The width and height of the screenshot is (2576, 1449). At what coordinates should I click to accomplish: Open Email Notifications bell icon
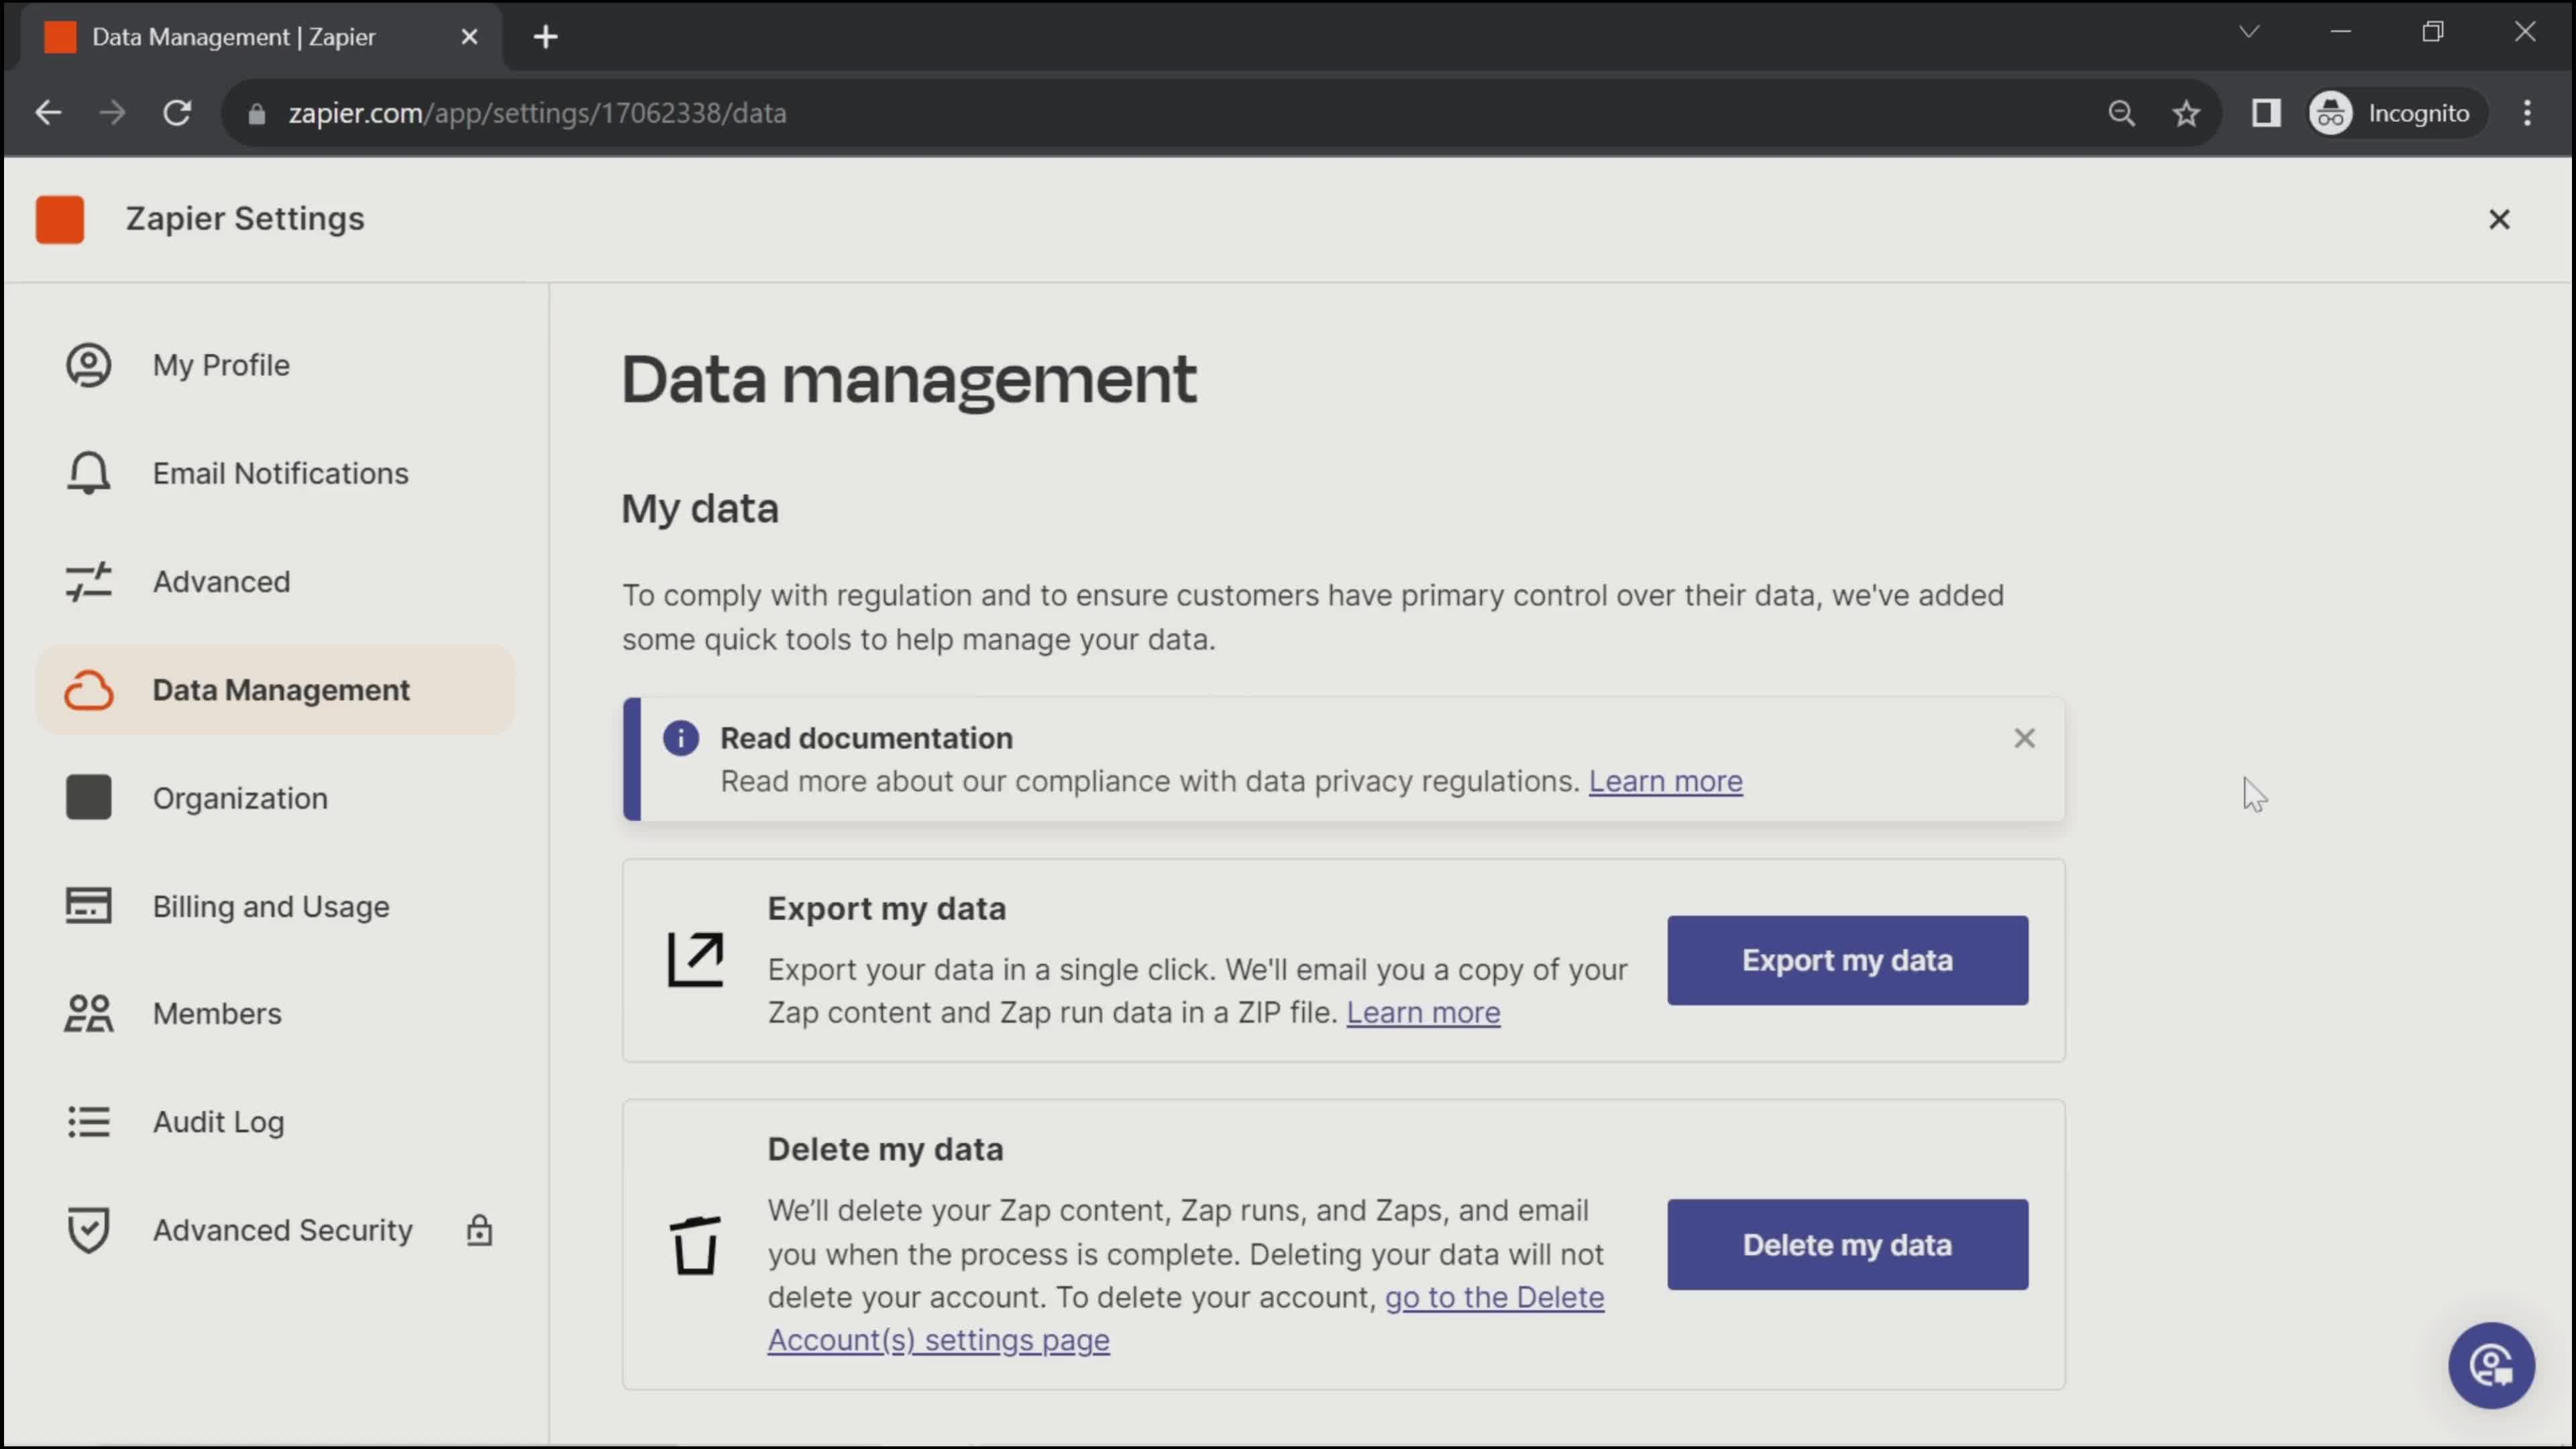tap(88, 473)
